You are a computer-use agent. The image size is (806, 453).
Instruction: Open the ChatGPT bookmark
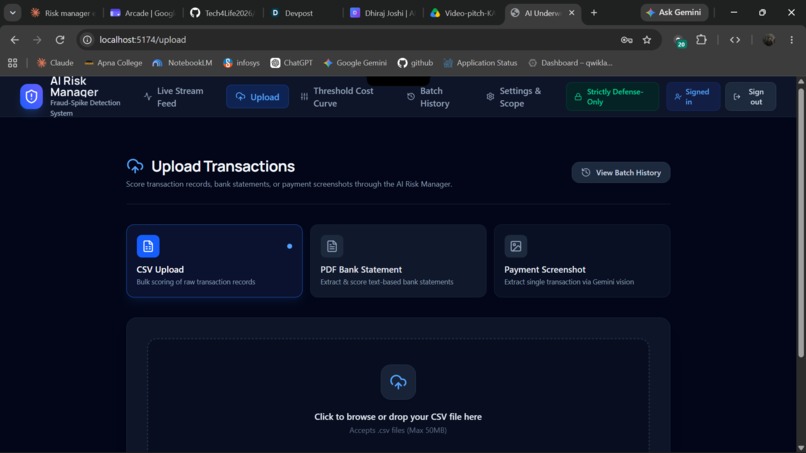click(x=291, y=63)
